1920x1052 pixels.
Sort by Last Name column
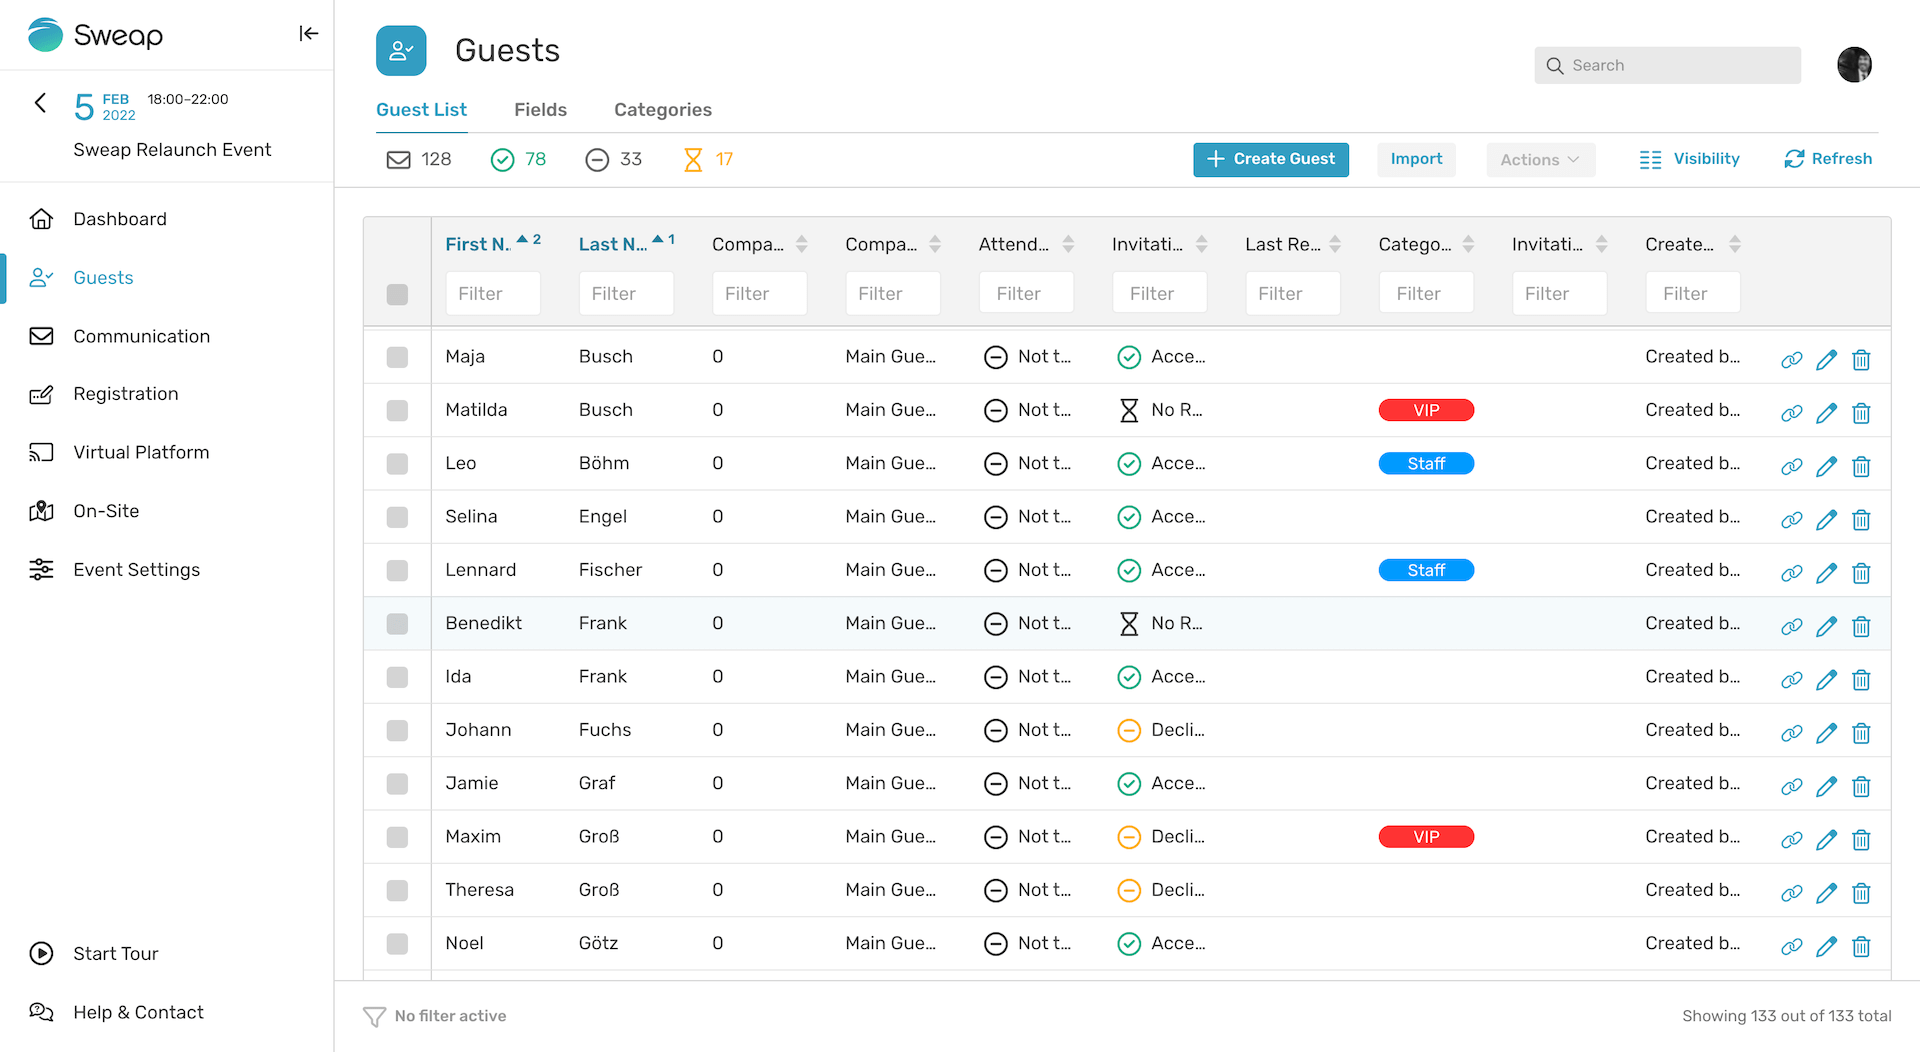click(x=627, y=244)
